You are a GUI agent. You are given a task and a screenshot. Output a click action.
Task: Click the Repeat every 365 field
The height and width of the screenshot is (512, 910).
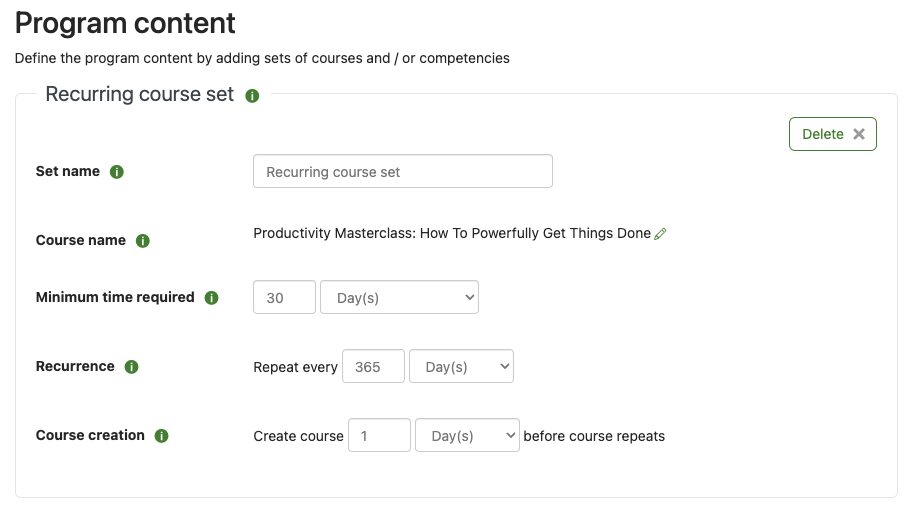373,367
